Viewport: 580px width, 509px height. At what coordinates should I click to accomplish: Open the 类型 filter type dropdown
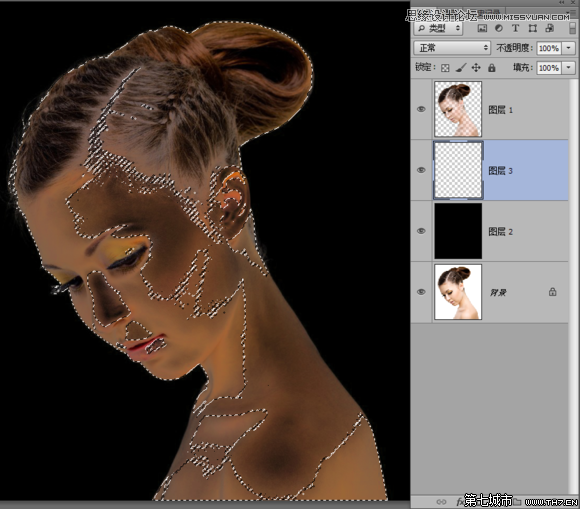coord(439,28)
